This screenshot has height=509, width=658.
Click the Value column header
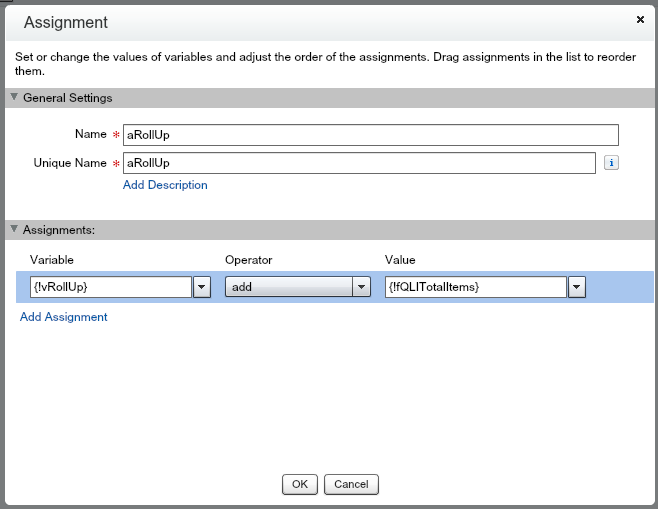point(400,260)
